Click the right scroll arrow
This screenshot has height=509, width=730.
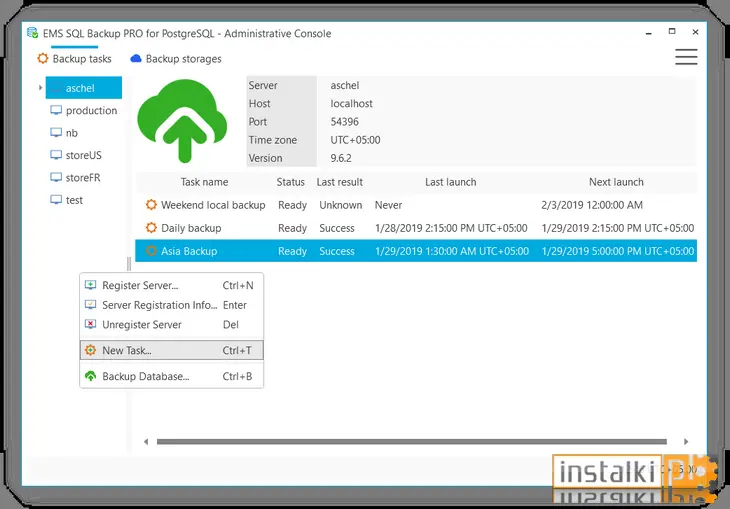pyautogui.click(x=686, y=441)
